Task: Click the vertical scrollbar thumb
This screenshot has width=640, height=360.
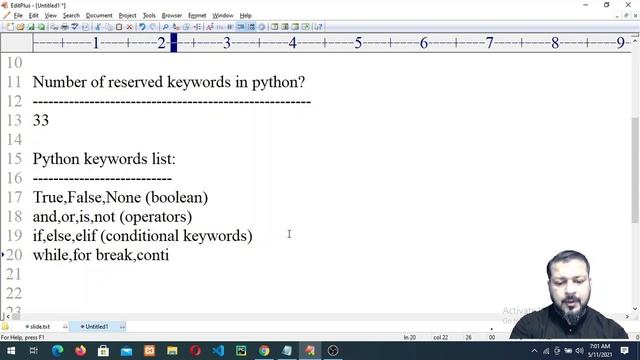Action: pos(635,170)
